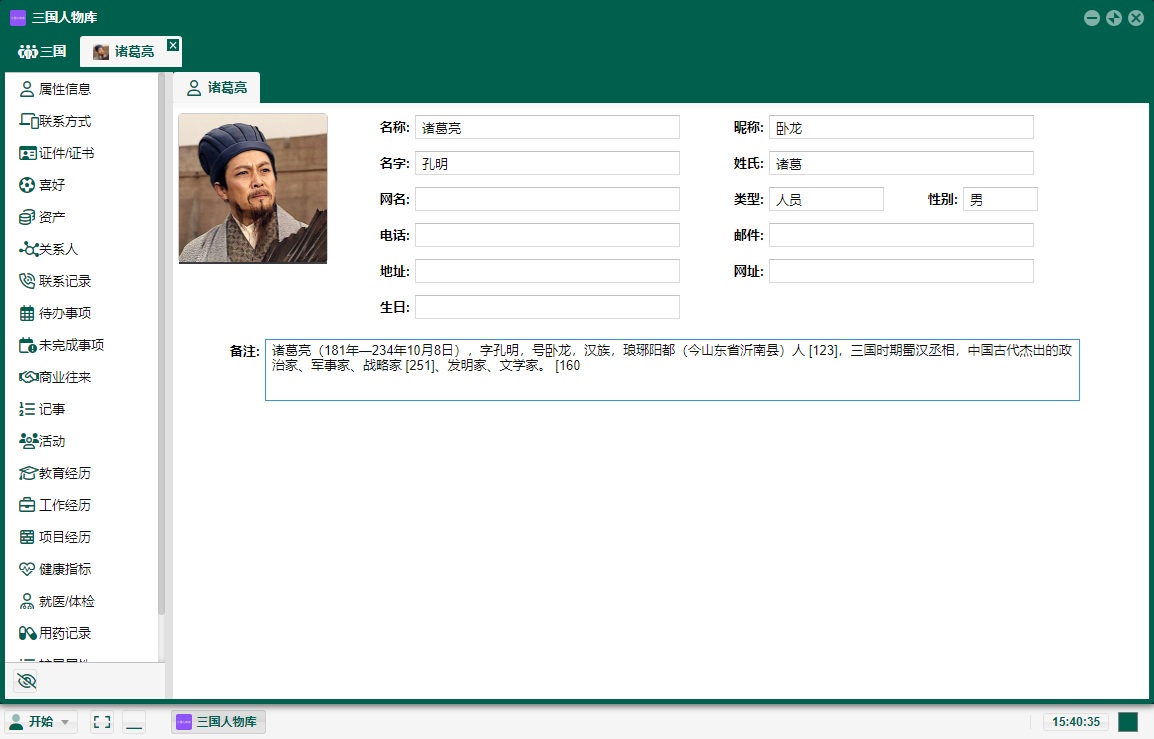Open the 类型 field showing 人员
Screen dimensions: 1154x739
827,198
